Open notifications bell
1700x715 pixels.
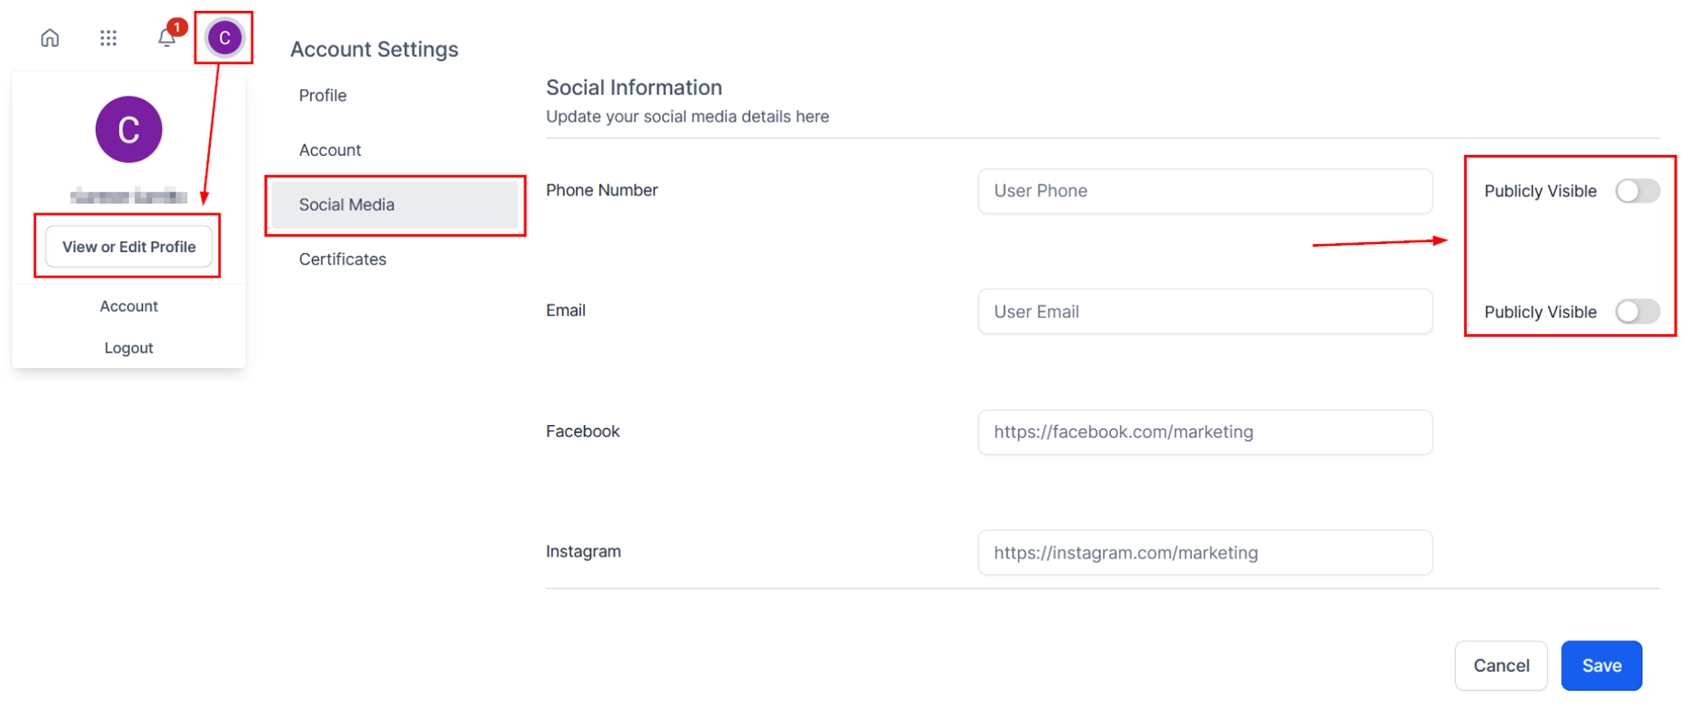coord(167,38)
